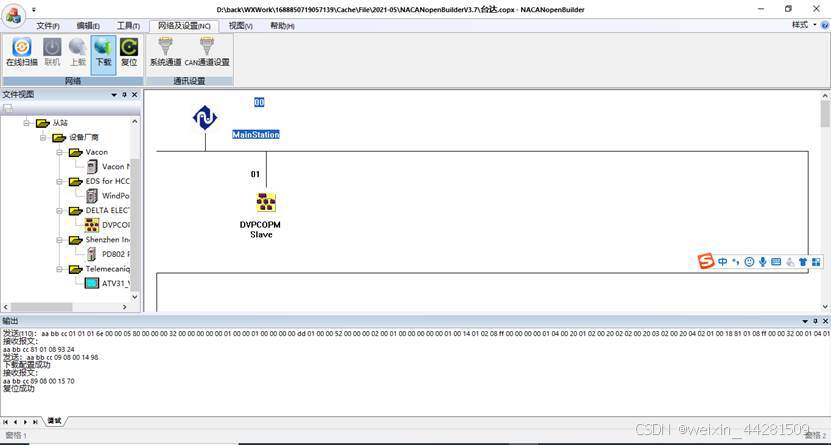Screen dimensions: 831x445
Task: Open the 视图(V) menu
Action: click(x=241, y=26)
